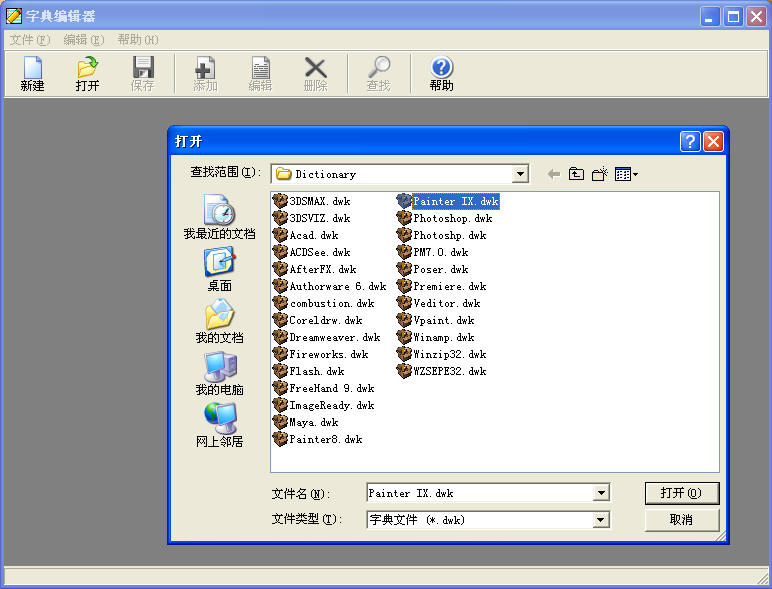
Task: Select the file ACDSee.dwk
Action: (x=312, y=252)
